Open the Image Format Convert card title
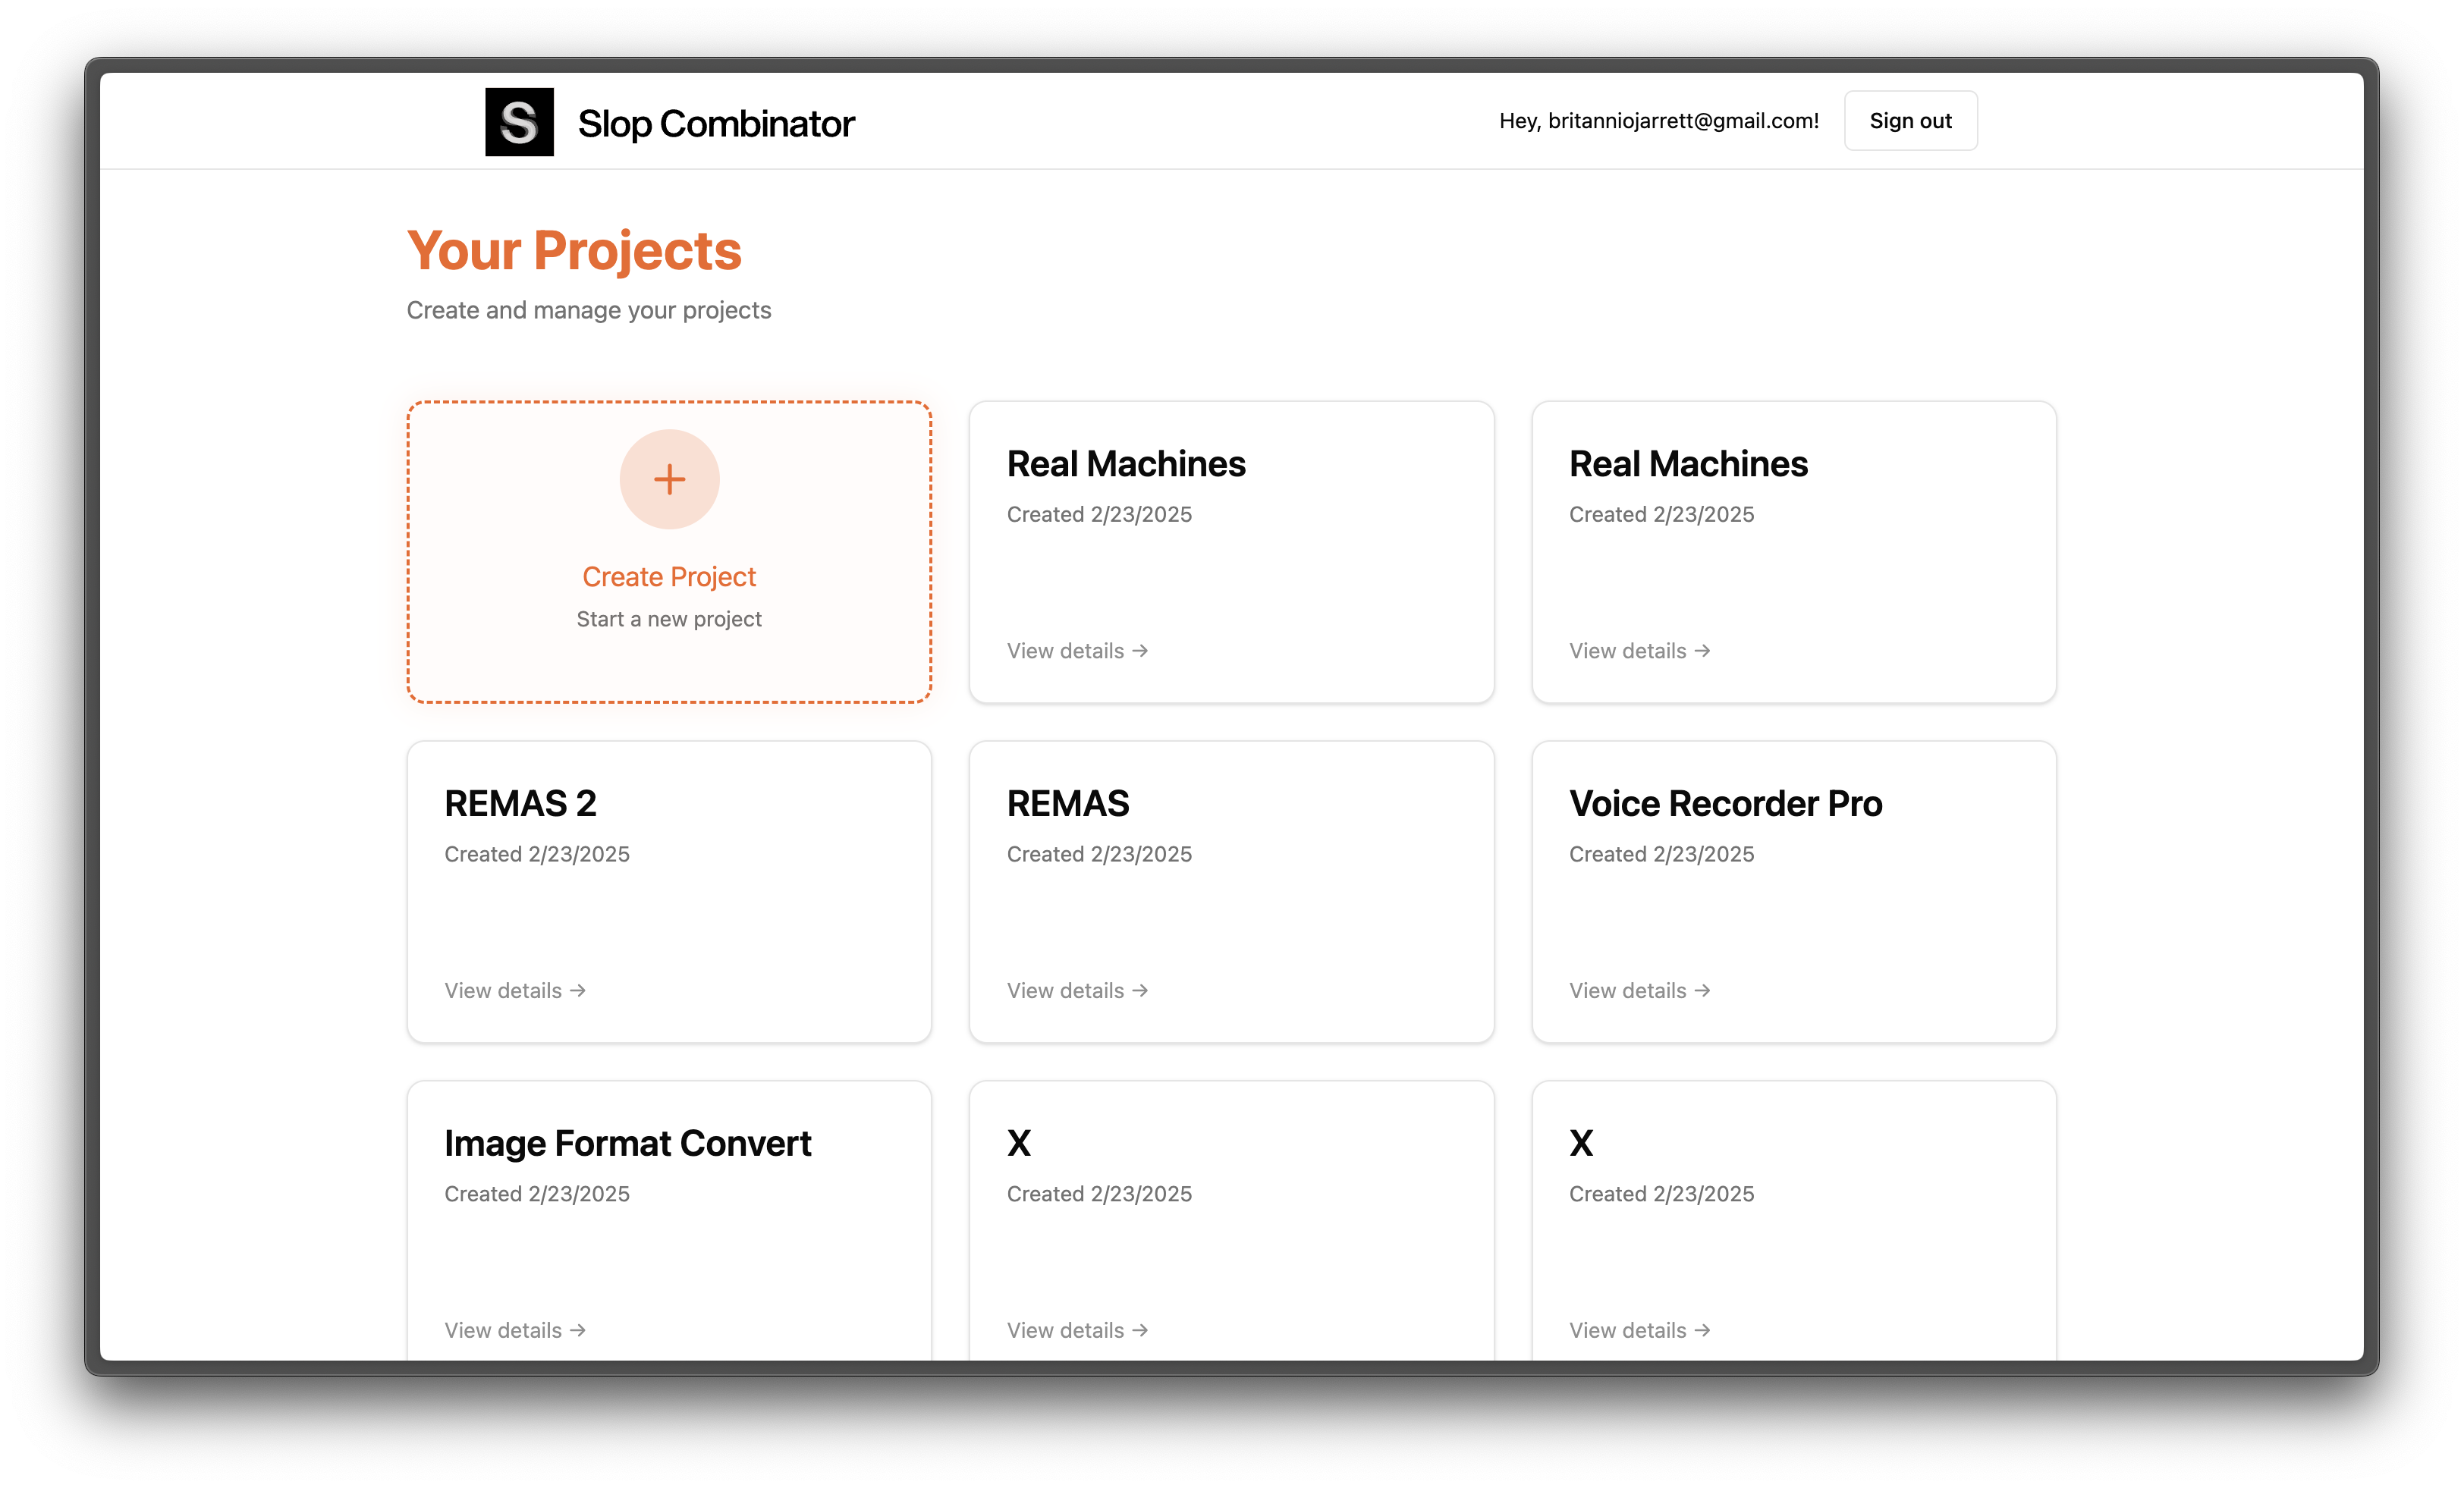Screen dimensions: 2464x1488 click(627, 1143)
